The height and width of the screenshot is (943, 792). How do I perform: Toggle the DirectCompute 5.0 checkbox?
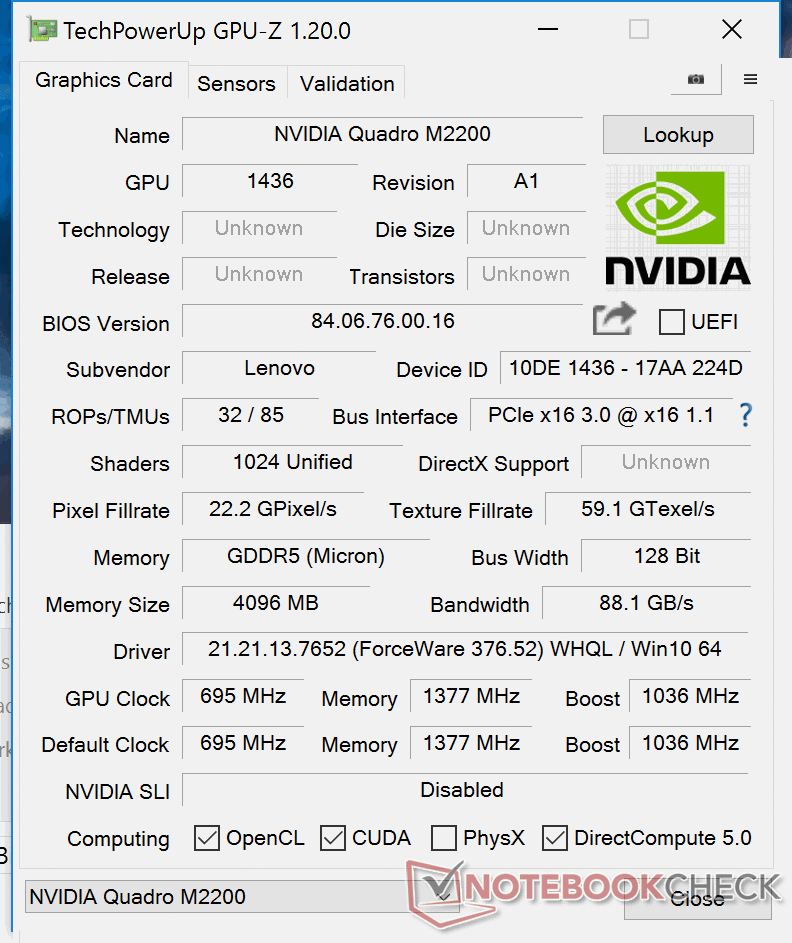(x=555, y=838)
